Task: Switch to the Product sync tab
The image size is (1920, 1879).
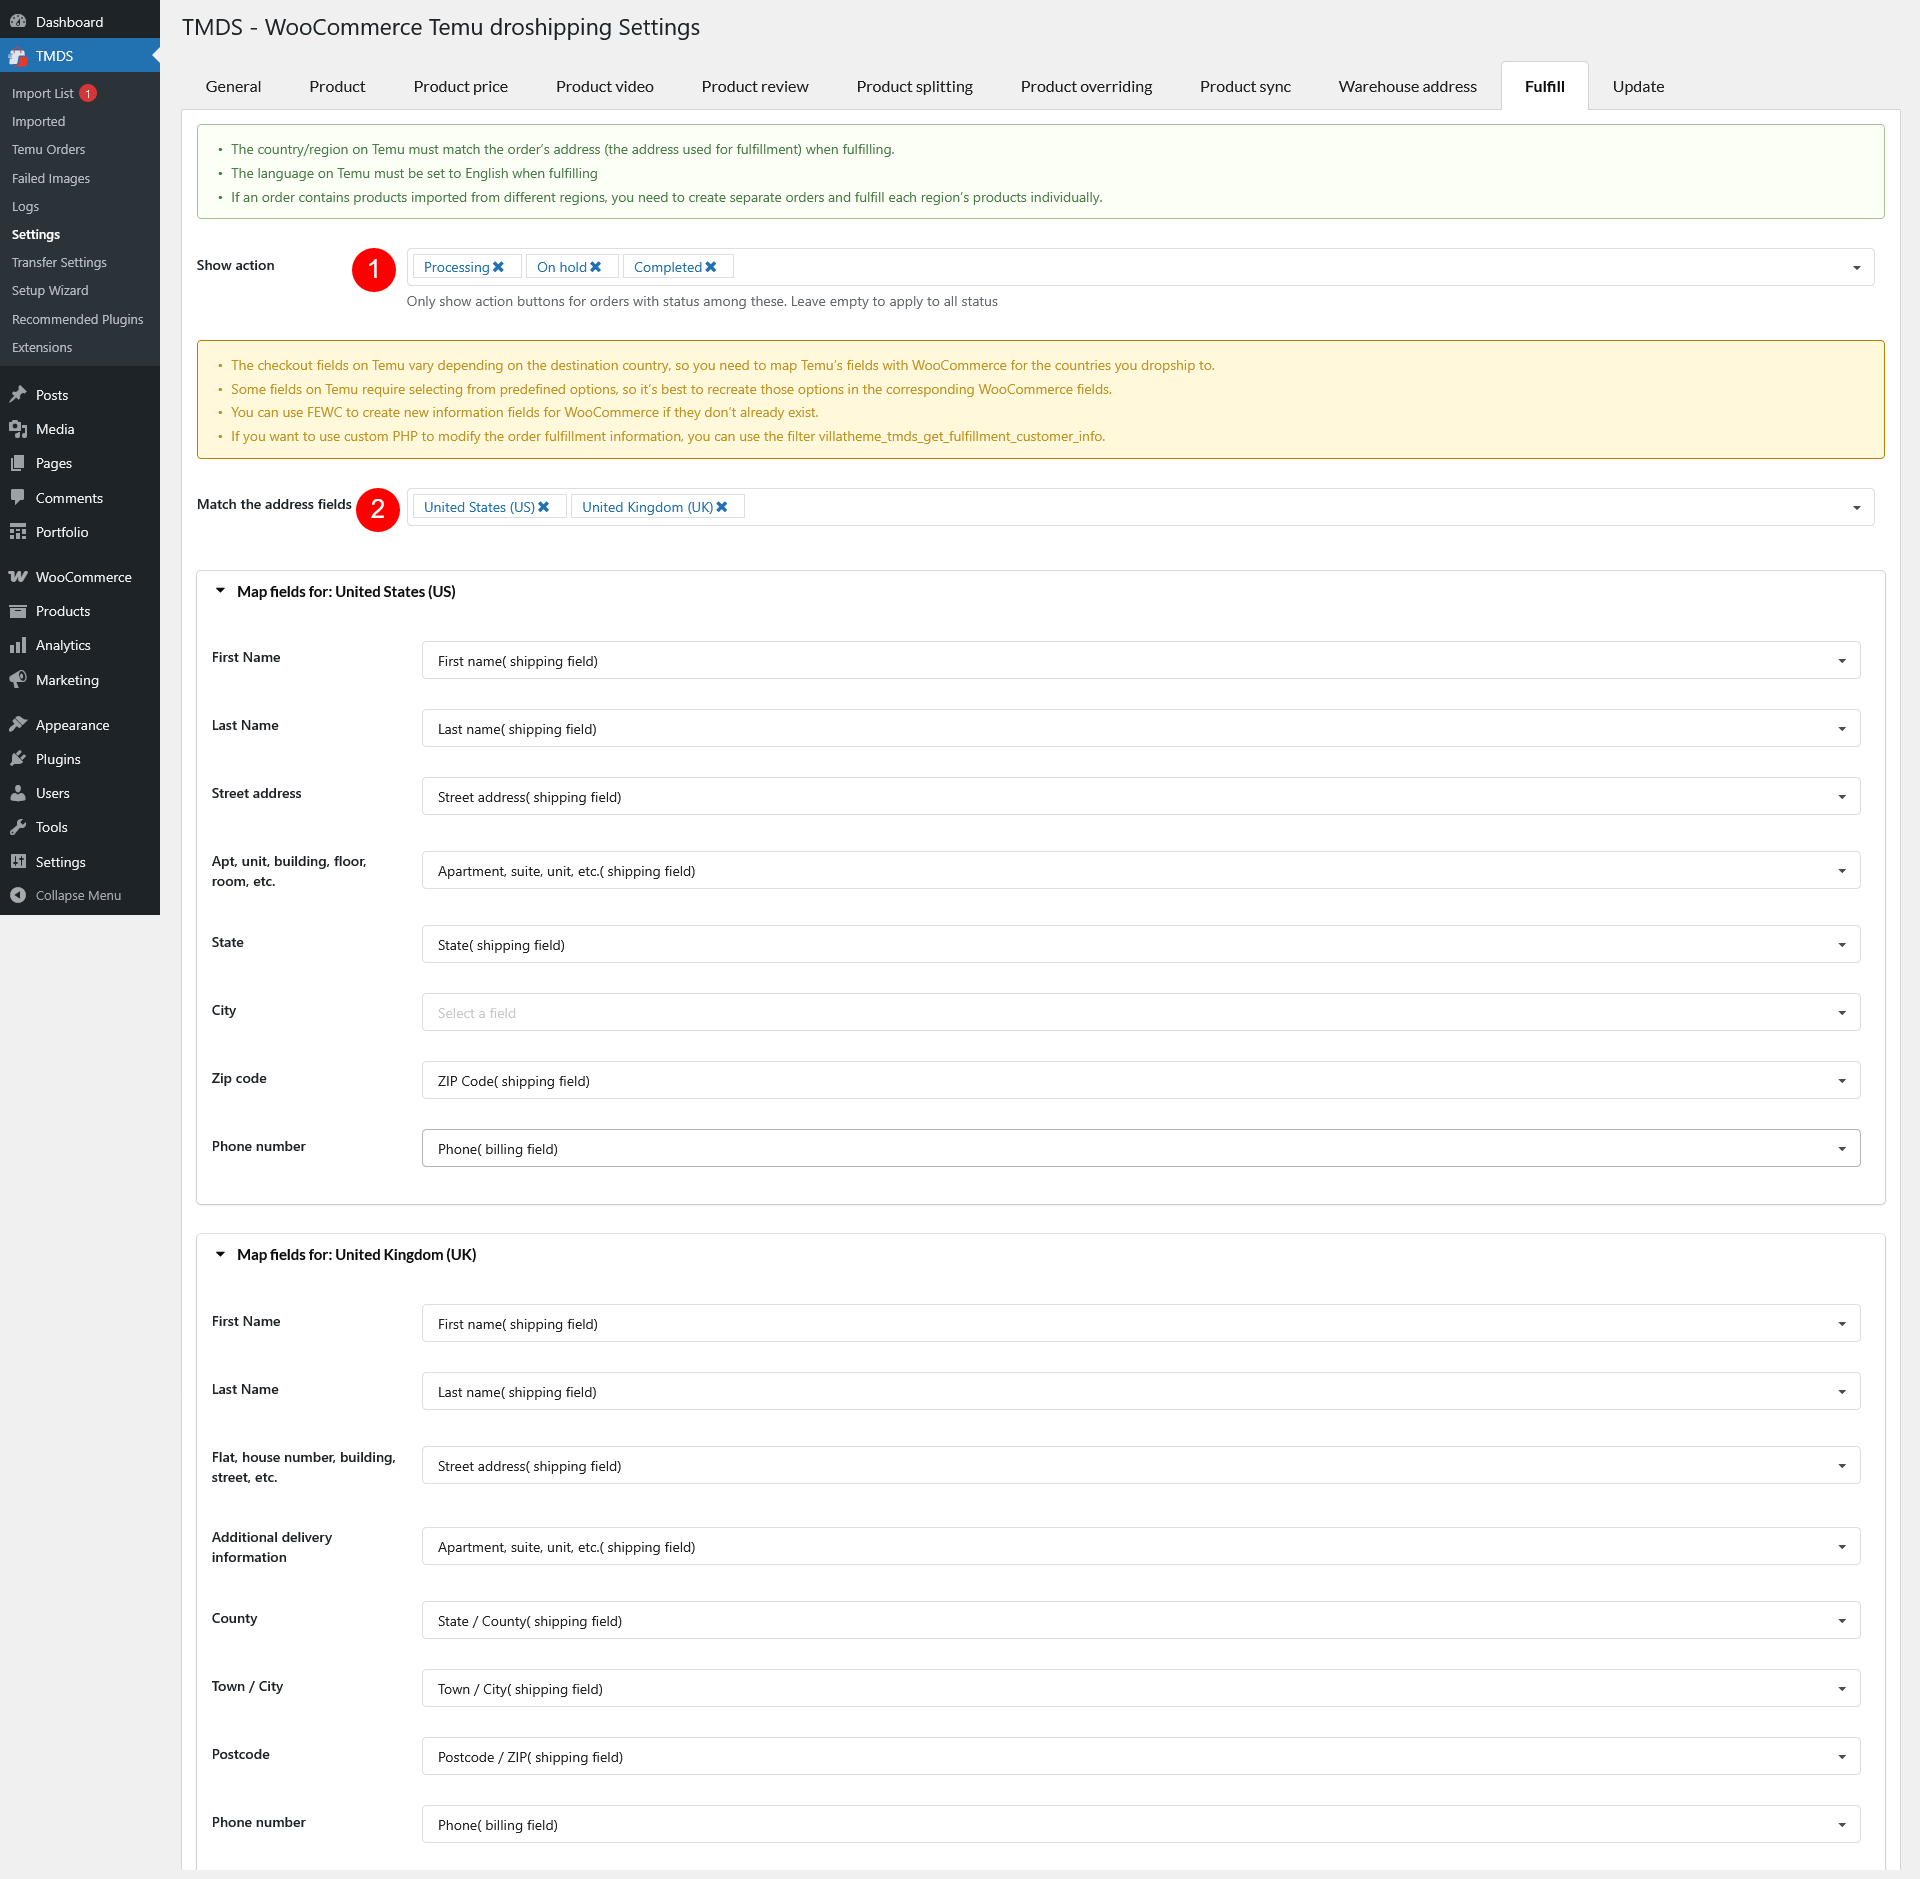Action: click(x=1245, y=86)
